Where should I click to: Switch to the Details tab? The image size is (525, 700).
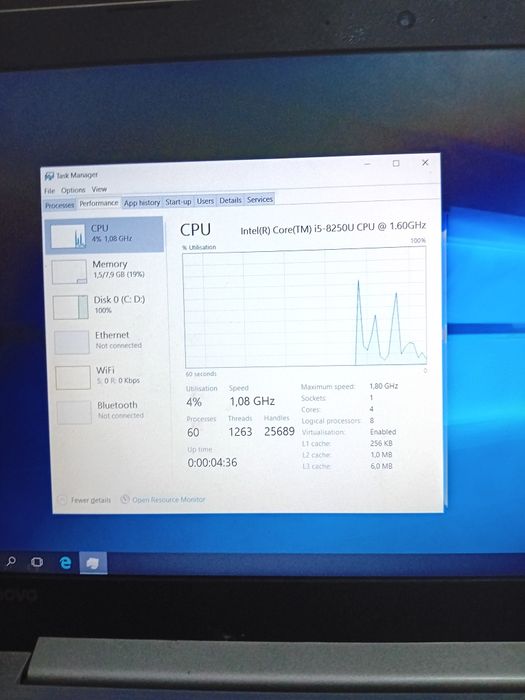[x=230, y=200]
